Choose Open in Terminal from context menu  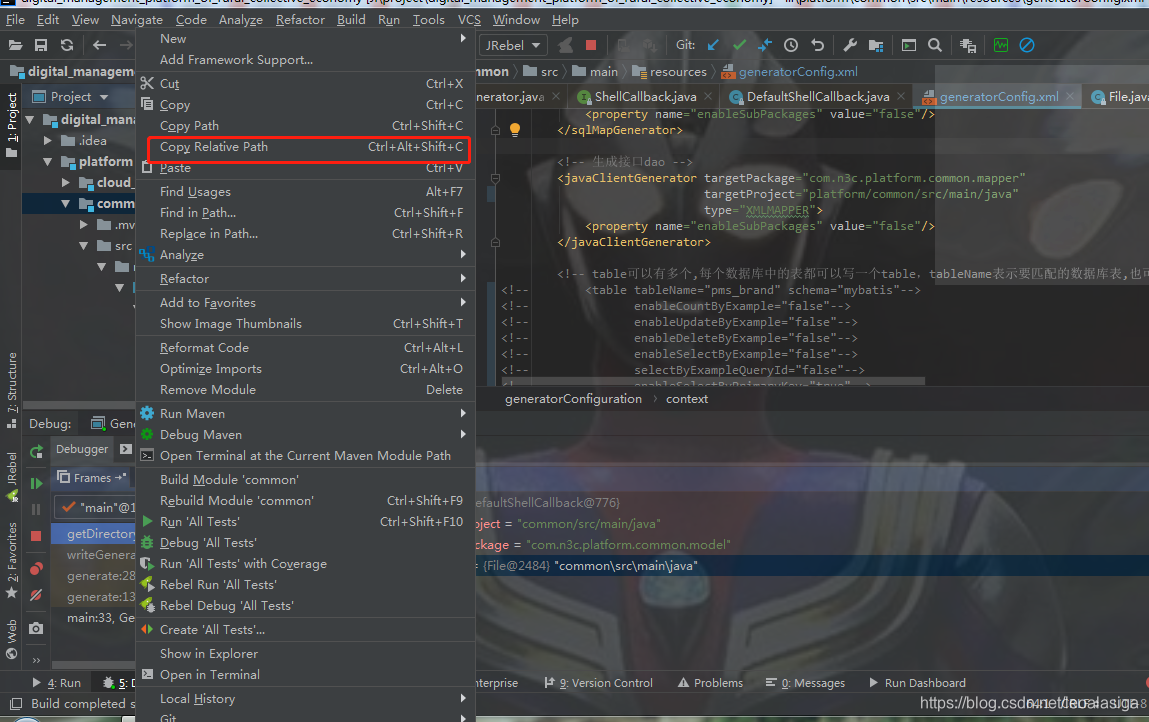point(306,674)
